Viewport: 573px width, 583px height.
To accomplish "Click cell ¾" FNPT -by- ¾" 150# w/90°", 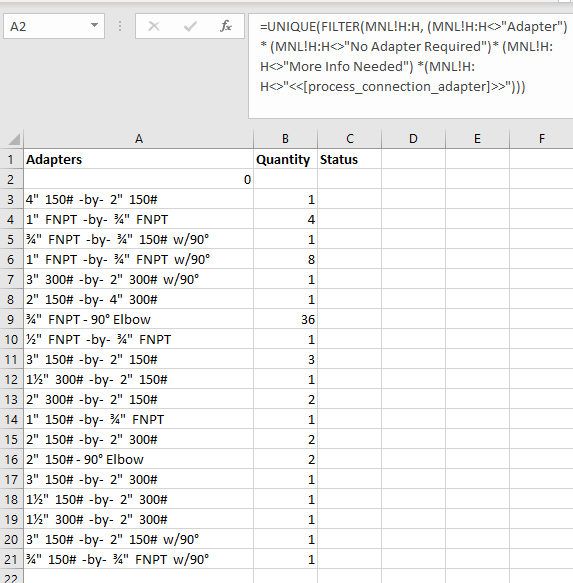I will 139,239.
